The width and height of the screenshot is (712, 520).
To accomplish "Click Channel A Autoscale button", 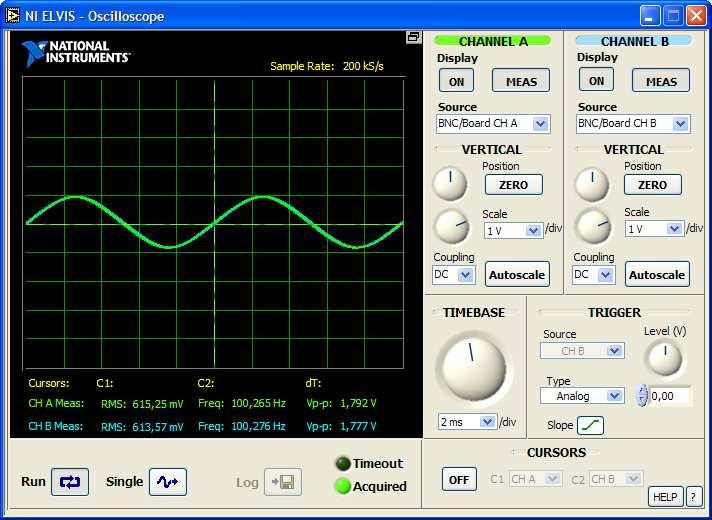I will [x=517, y=274].
